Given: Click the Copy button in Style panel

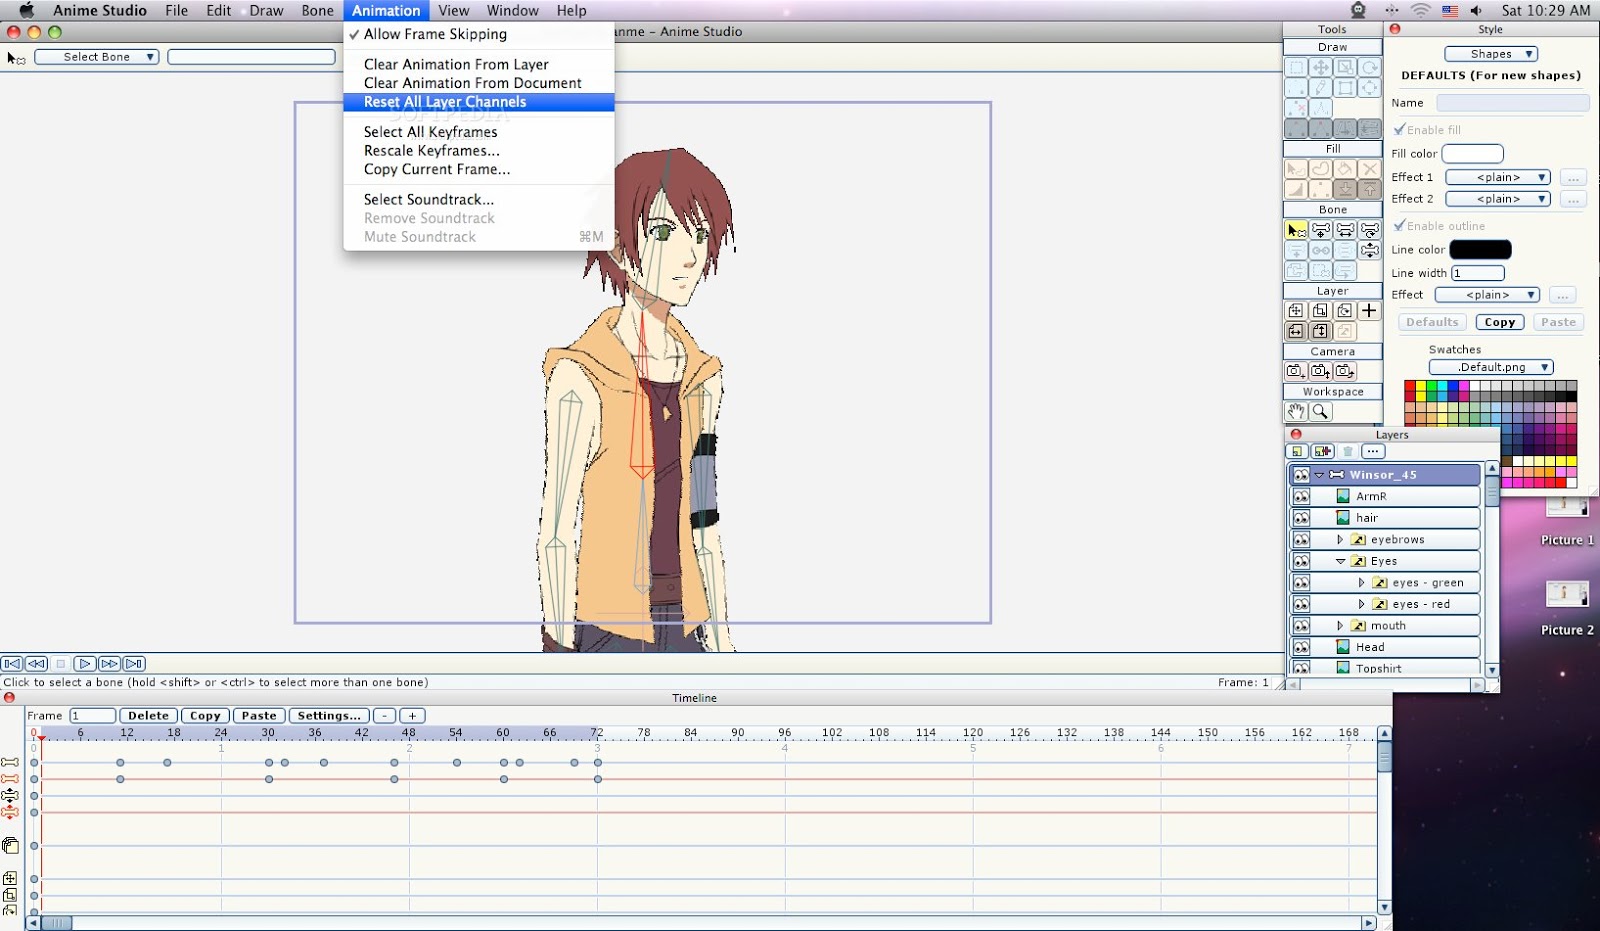Looking at the screenshot, I should pos(1499,322).
